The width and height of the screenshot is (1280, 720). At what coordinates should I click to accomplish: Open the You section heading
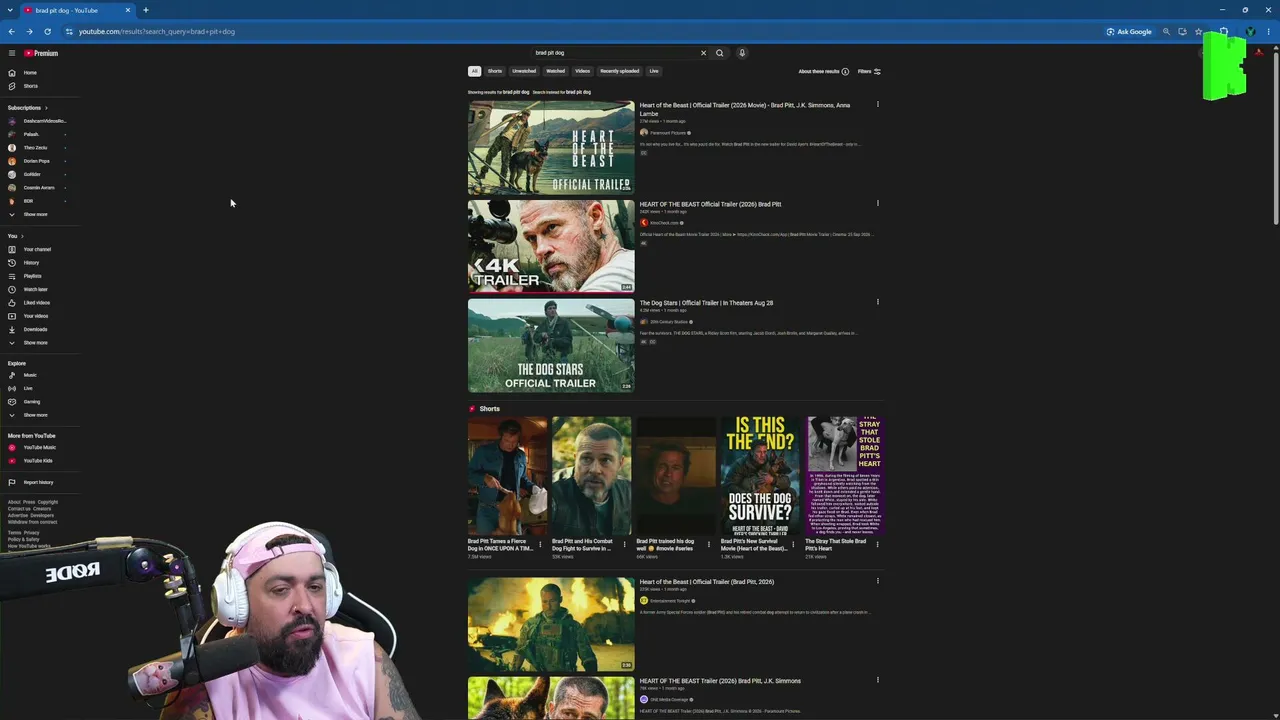(15, 236)
